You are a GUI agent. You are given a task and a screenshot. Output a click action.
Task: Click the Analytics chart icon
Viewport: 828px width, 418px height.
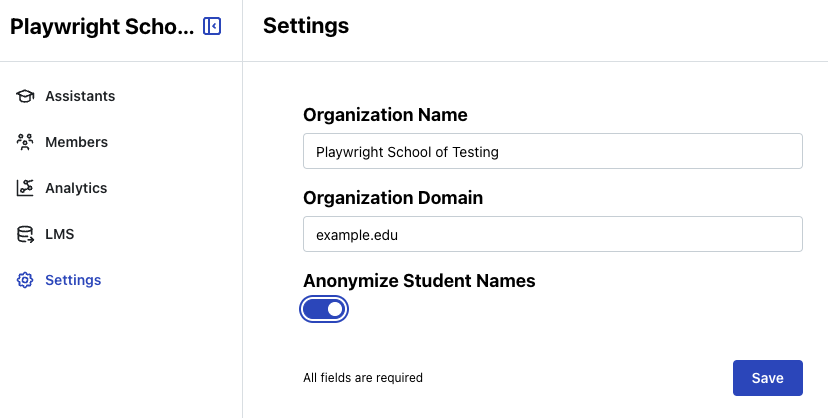point(25,188)
